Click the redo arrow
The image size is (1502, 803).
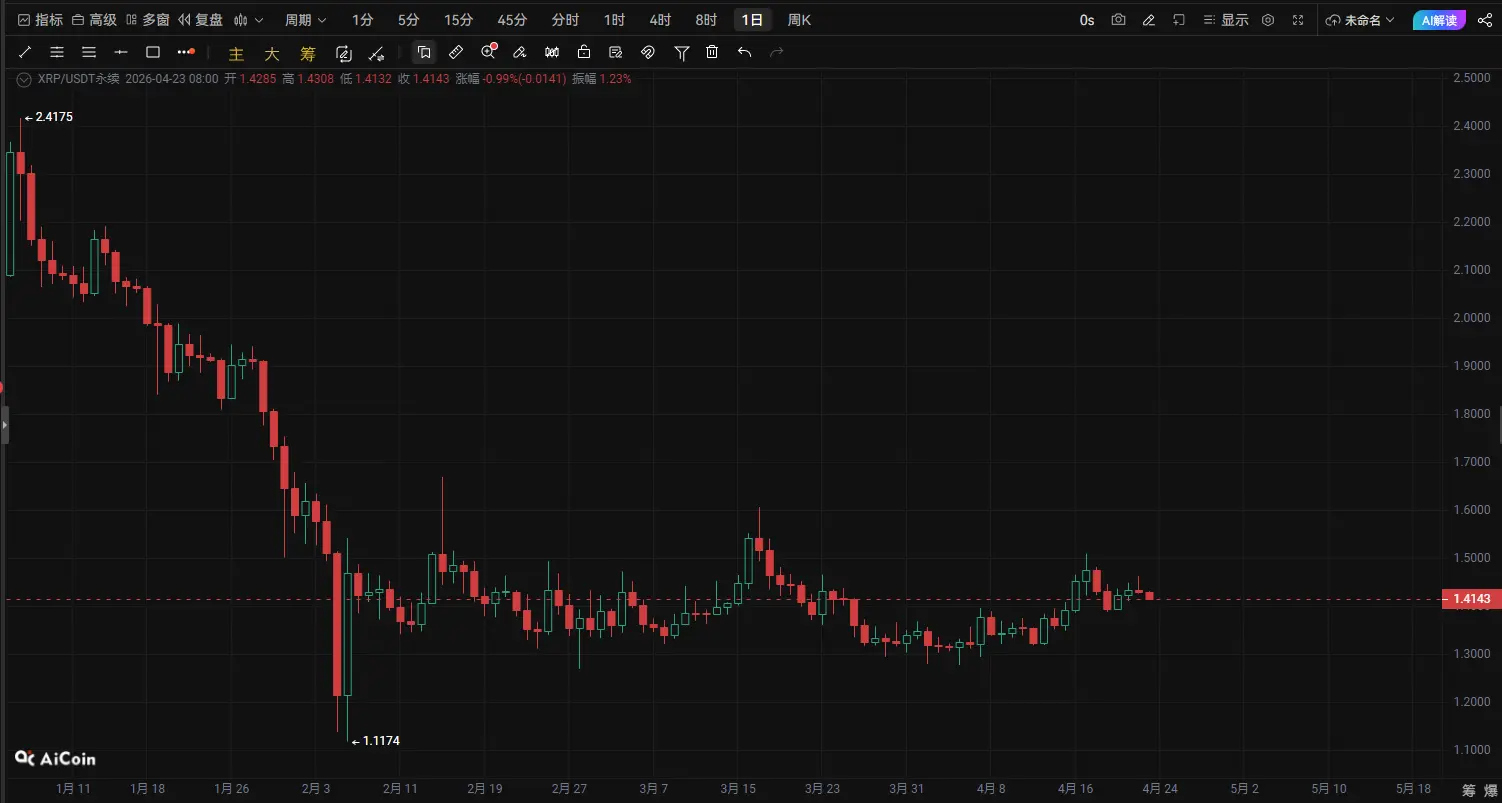point(777,52)
